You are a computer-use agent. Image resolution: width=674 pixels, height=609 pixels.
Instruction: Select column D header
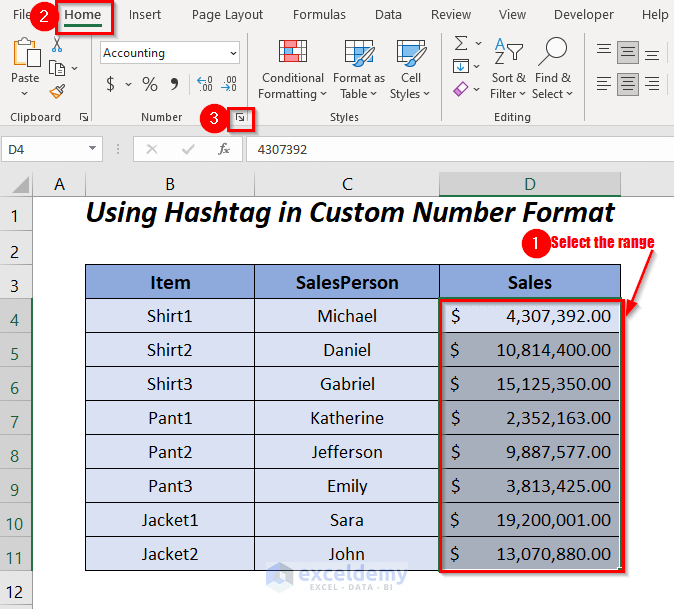[530, 184]
